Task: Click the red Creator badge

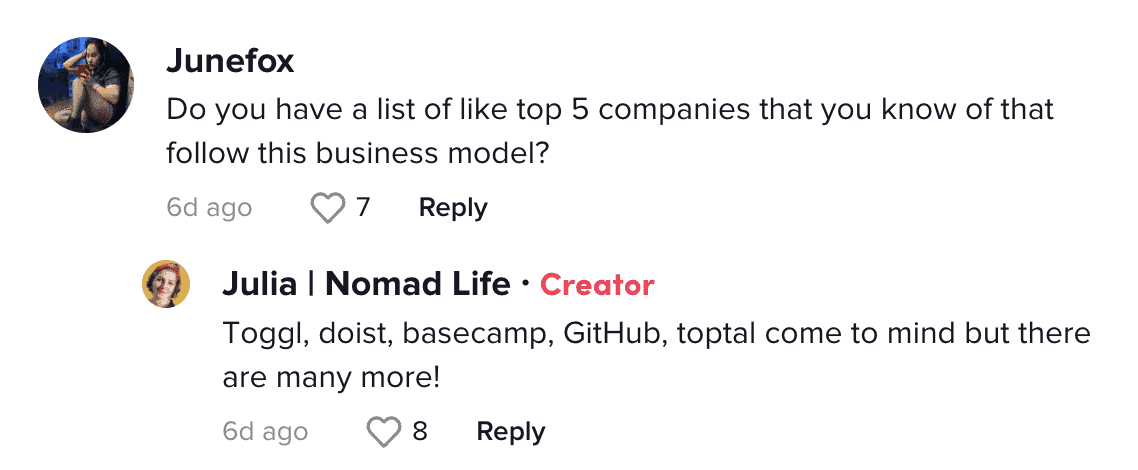Action: point(597,285)
